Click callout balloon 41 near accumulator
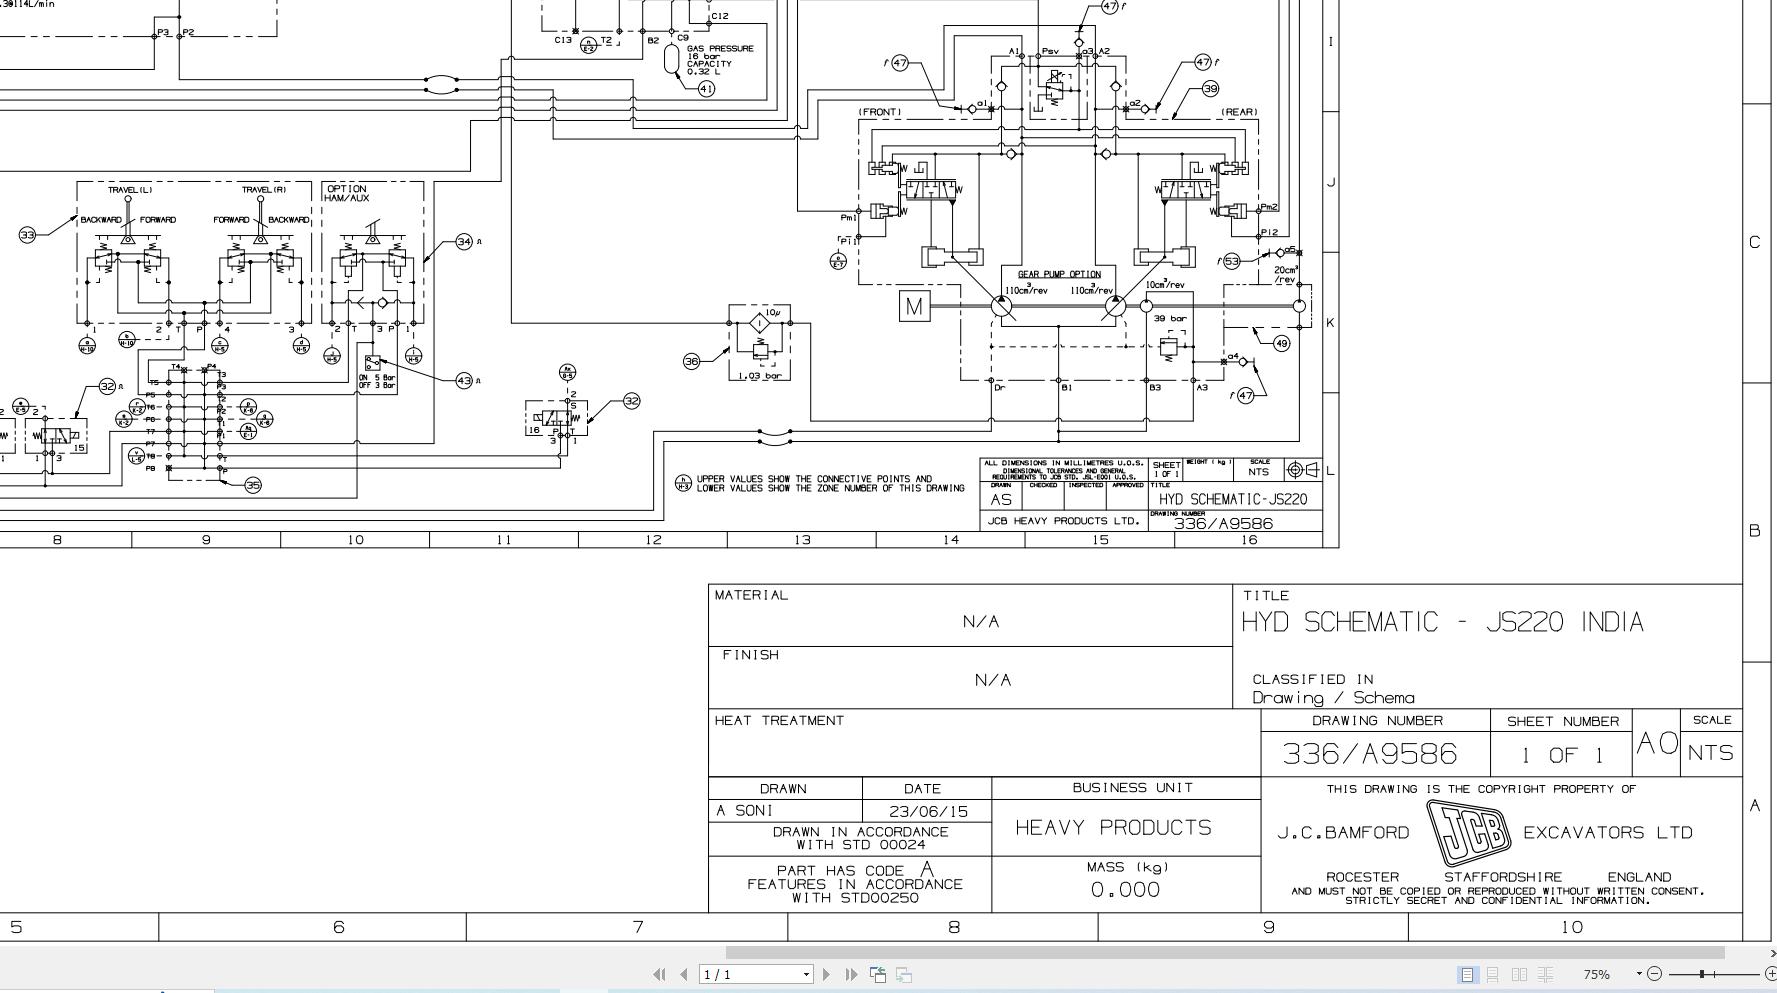Image resolution: width=1777 pixels, height=993 pixels. [x=706, y=89]
